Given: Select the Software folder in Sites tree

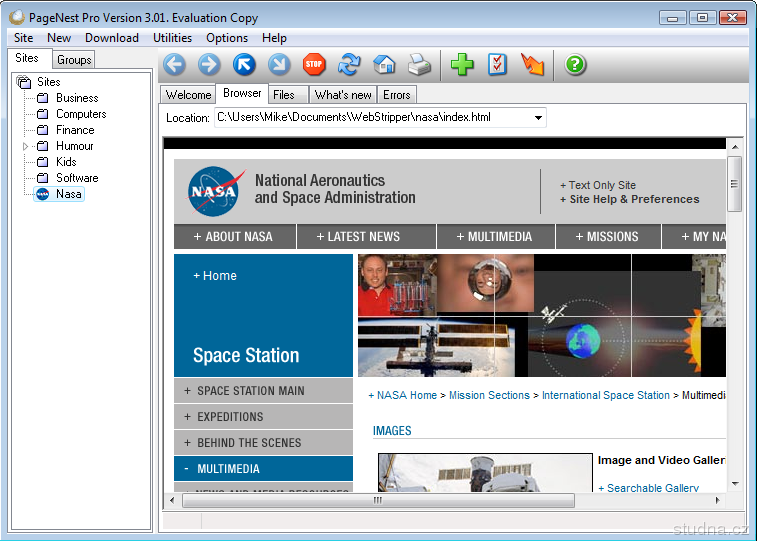Looking at the screenshot, I should 76,178.
